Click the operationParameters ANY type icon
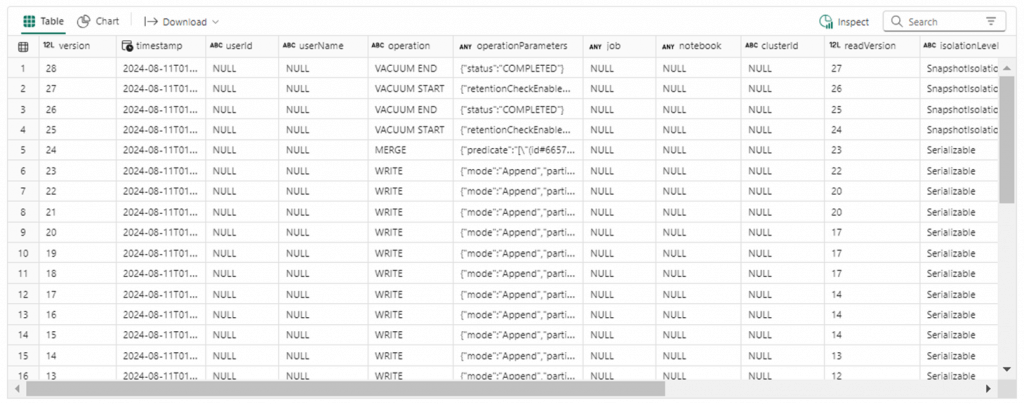This screenshot has width=1024, height=404. (x=465, y=47)
